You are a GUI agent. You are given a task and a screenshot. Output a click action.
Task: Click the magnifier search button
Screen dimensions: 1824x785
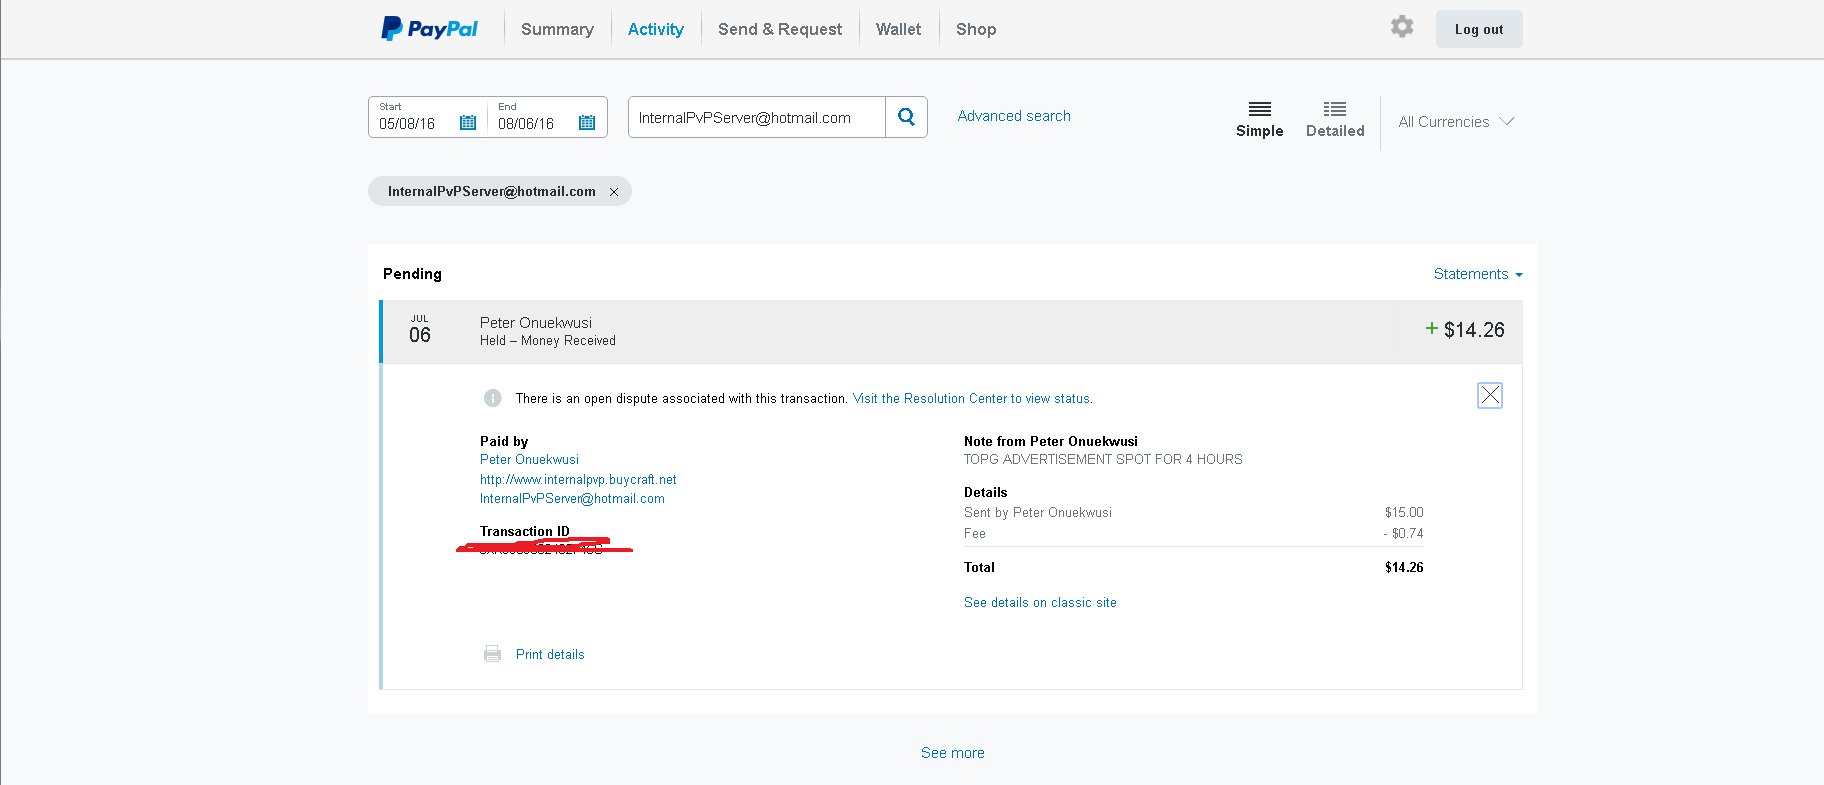[906, 117]
